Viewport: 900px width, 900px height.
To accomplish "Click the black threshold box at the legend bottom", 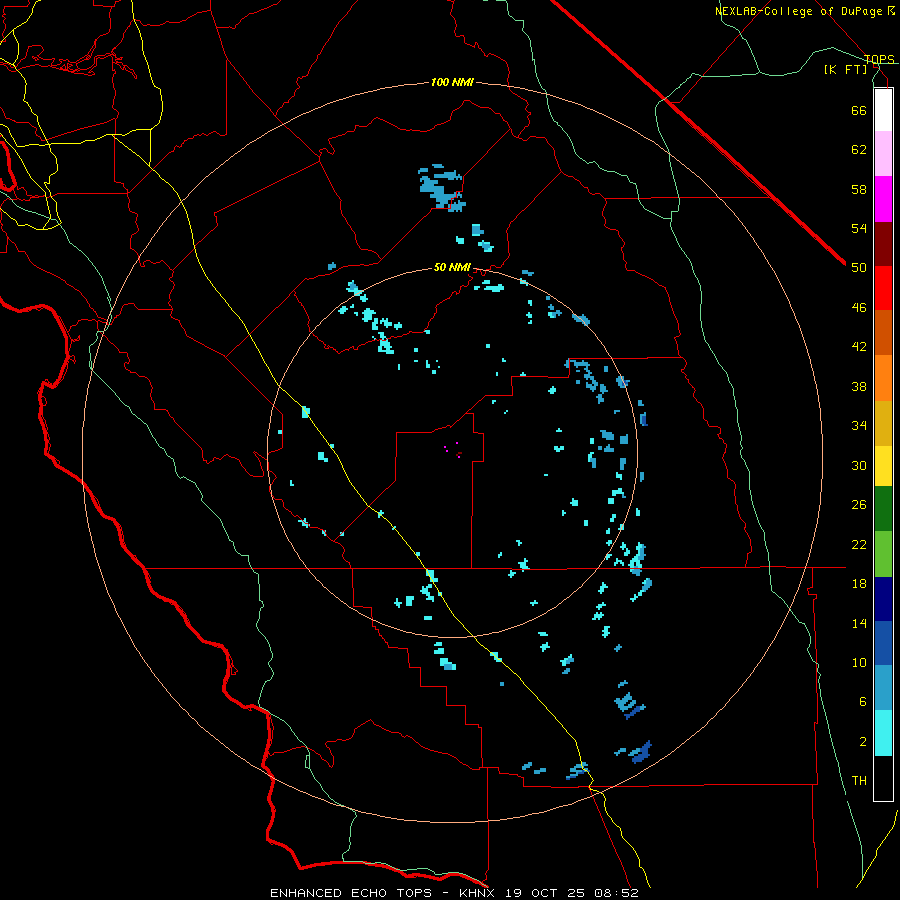I will coord(883,778).
